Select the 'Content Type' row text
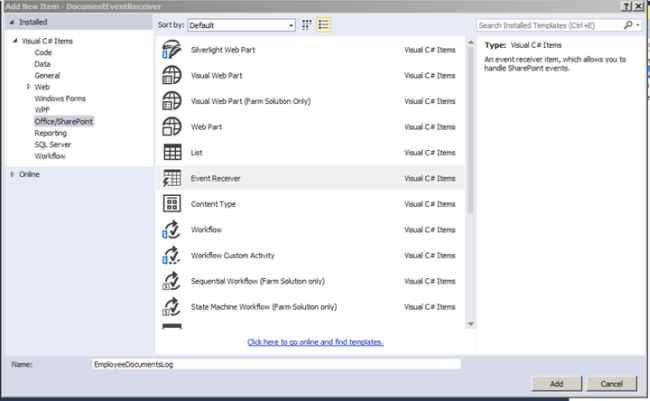Image resolution: width=650 pixels, height=401 pixels. [213, 204]
